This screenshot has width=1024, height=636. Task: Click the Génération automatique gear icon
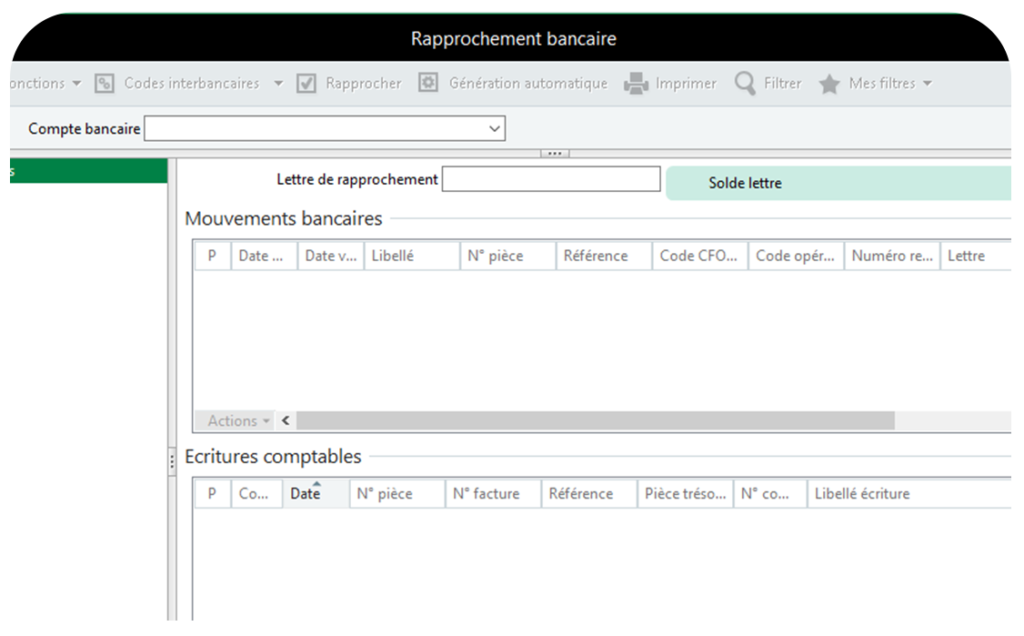click(428, 84)
